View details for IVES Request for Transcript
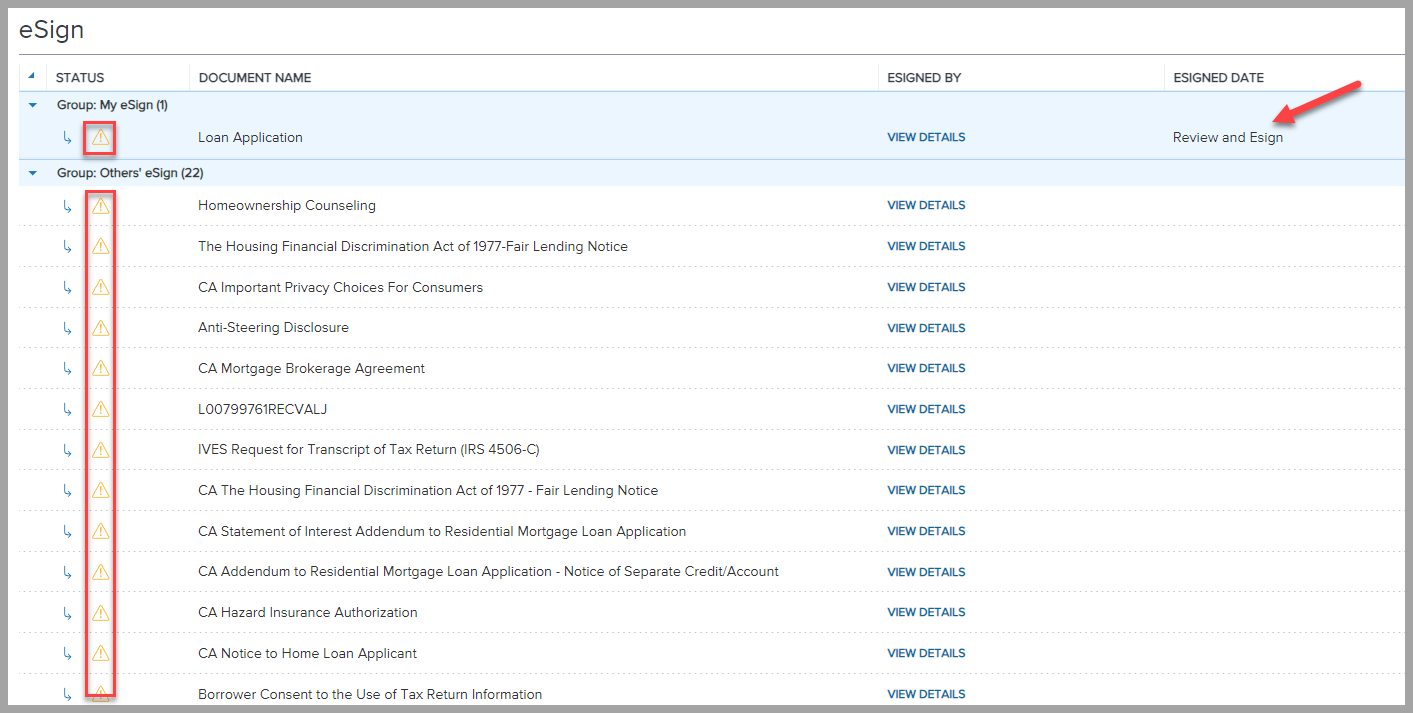The height and width of the screenshot is (713, 1413). [926, 450]
